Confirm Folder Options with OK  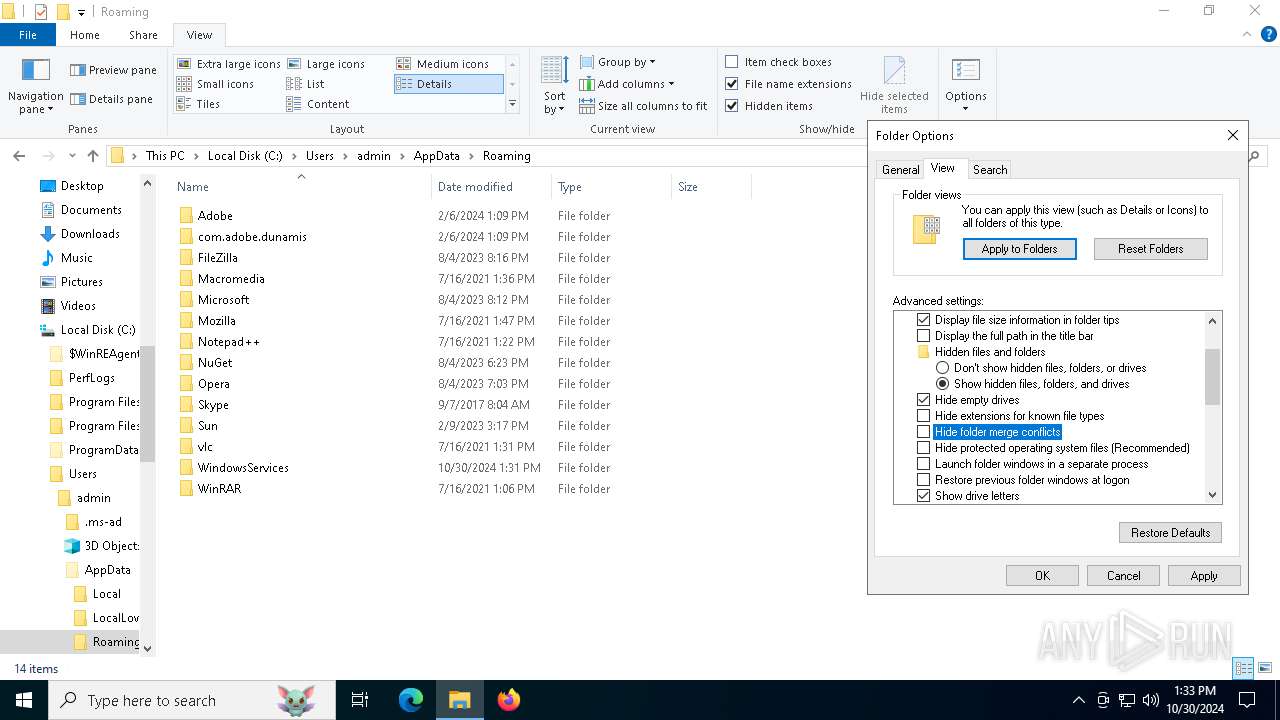[x=1042, y=576]
